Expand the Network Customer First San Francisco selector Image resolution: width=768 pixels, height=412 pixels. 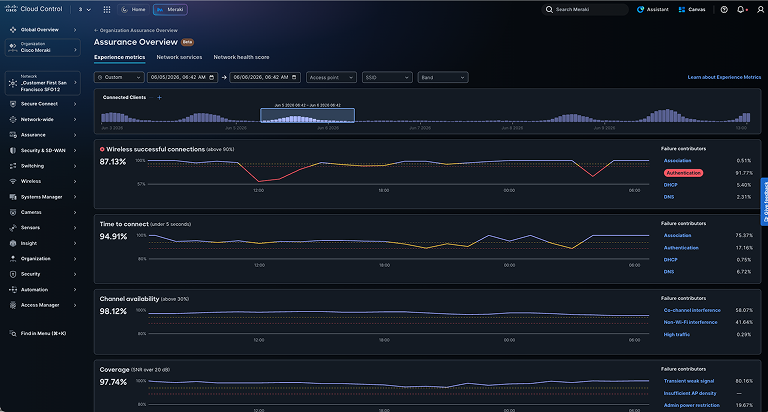click(43, 83)
